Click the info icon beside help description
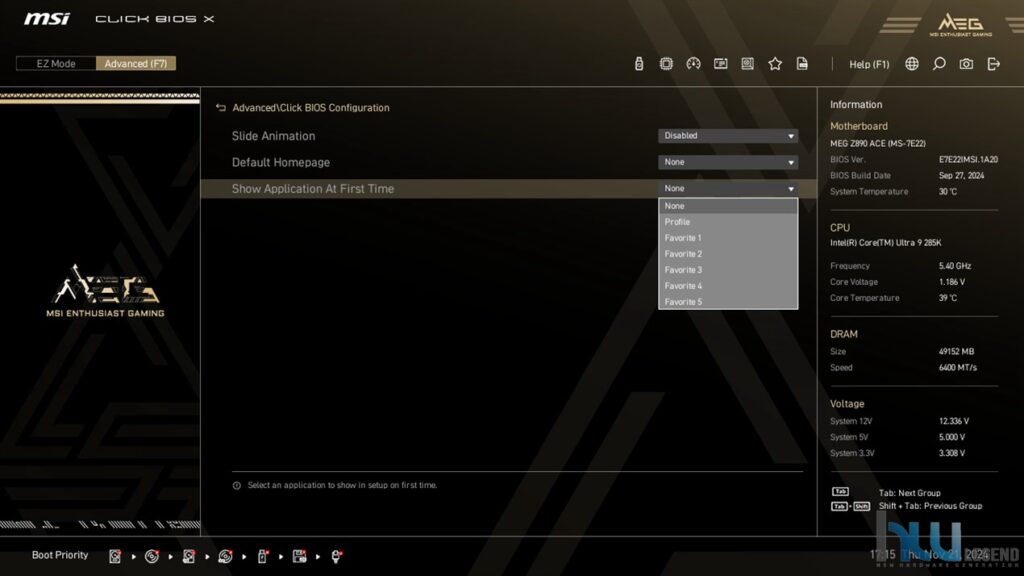 (x=237, y=485)
